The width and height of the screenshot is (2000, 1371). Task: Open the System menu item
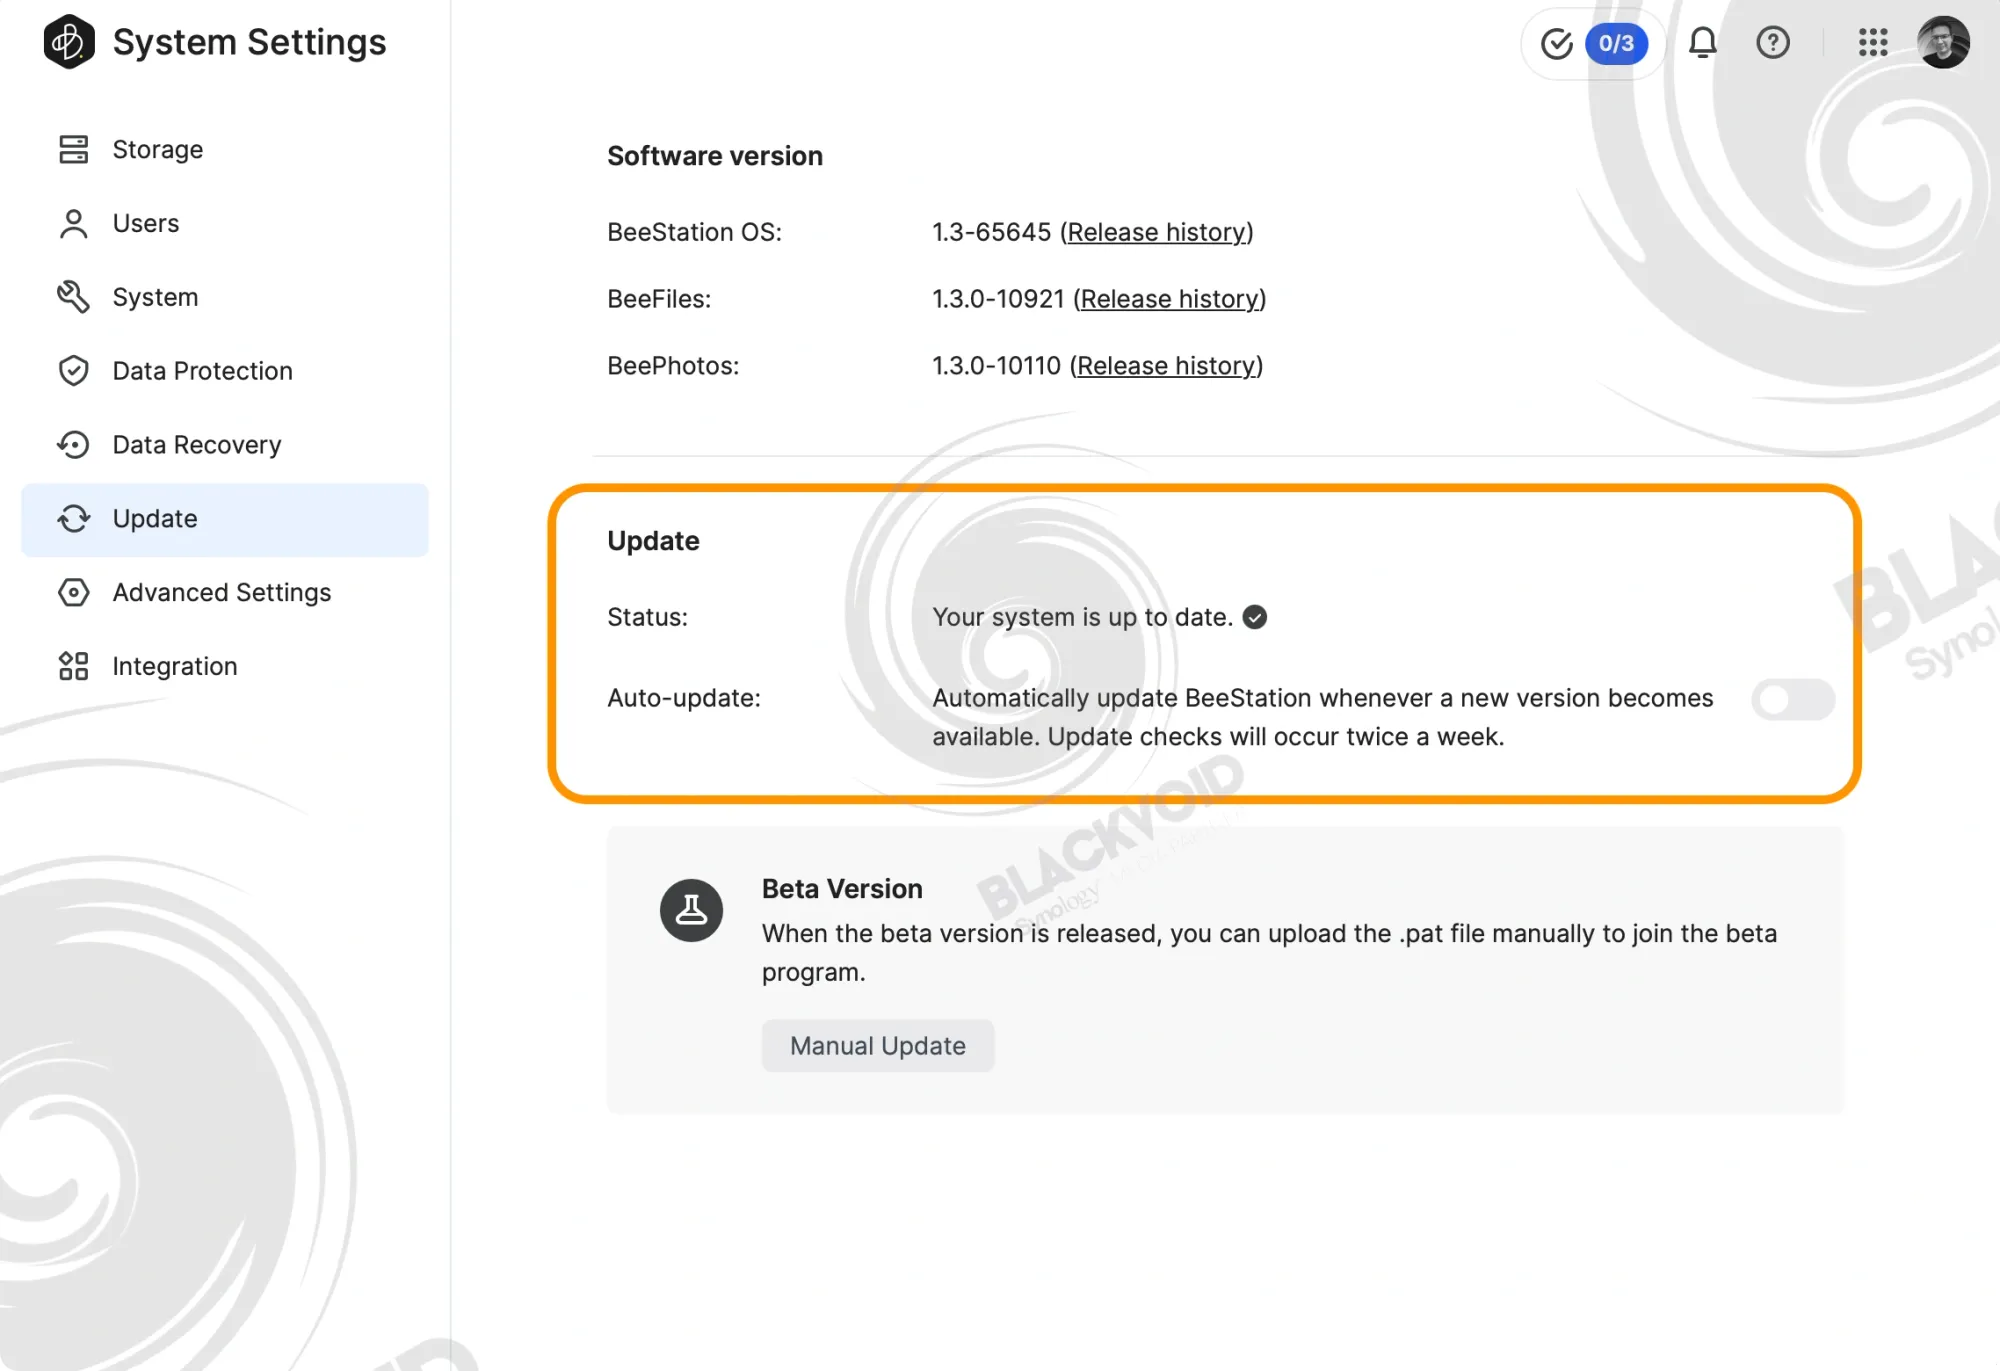click(x=225, y=297)
